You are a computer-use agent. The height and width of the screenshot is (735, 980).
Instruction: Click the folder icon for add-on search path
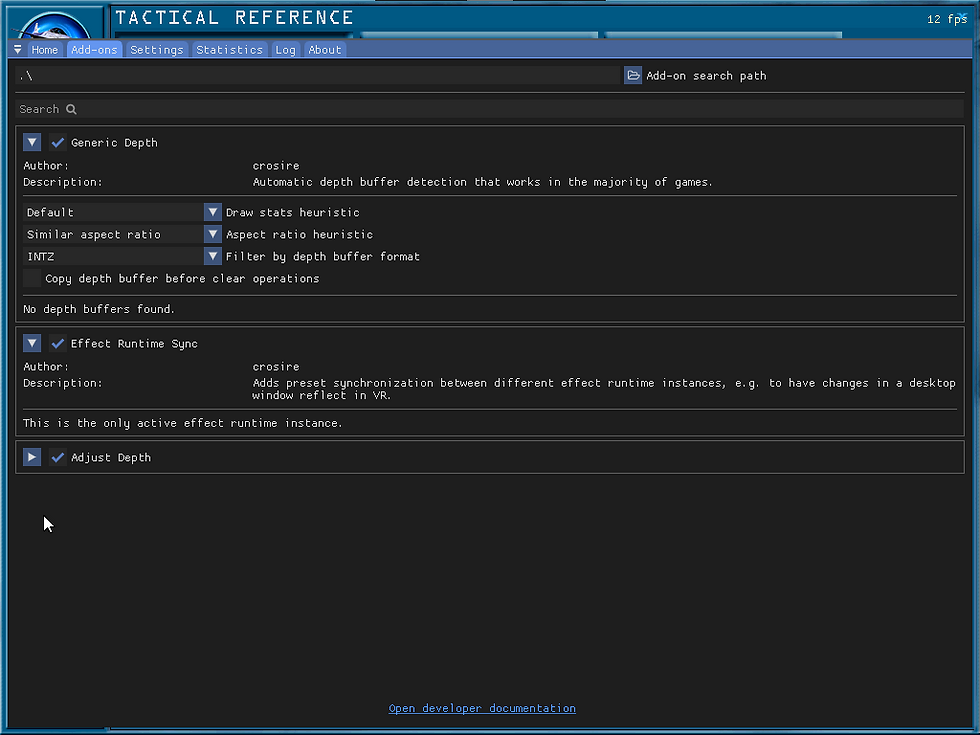pyautogui.click(x=633, y=75)
